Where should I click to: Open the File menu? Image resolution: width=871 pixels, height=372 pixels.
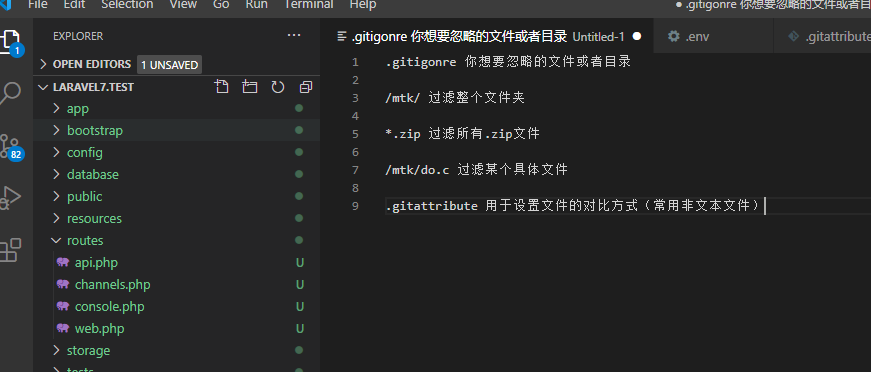point(37,5)
